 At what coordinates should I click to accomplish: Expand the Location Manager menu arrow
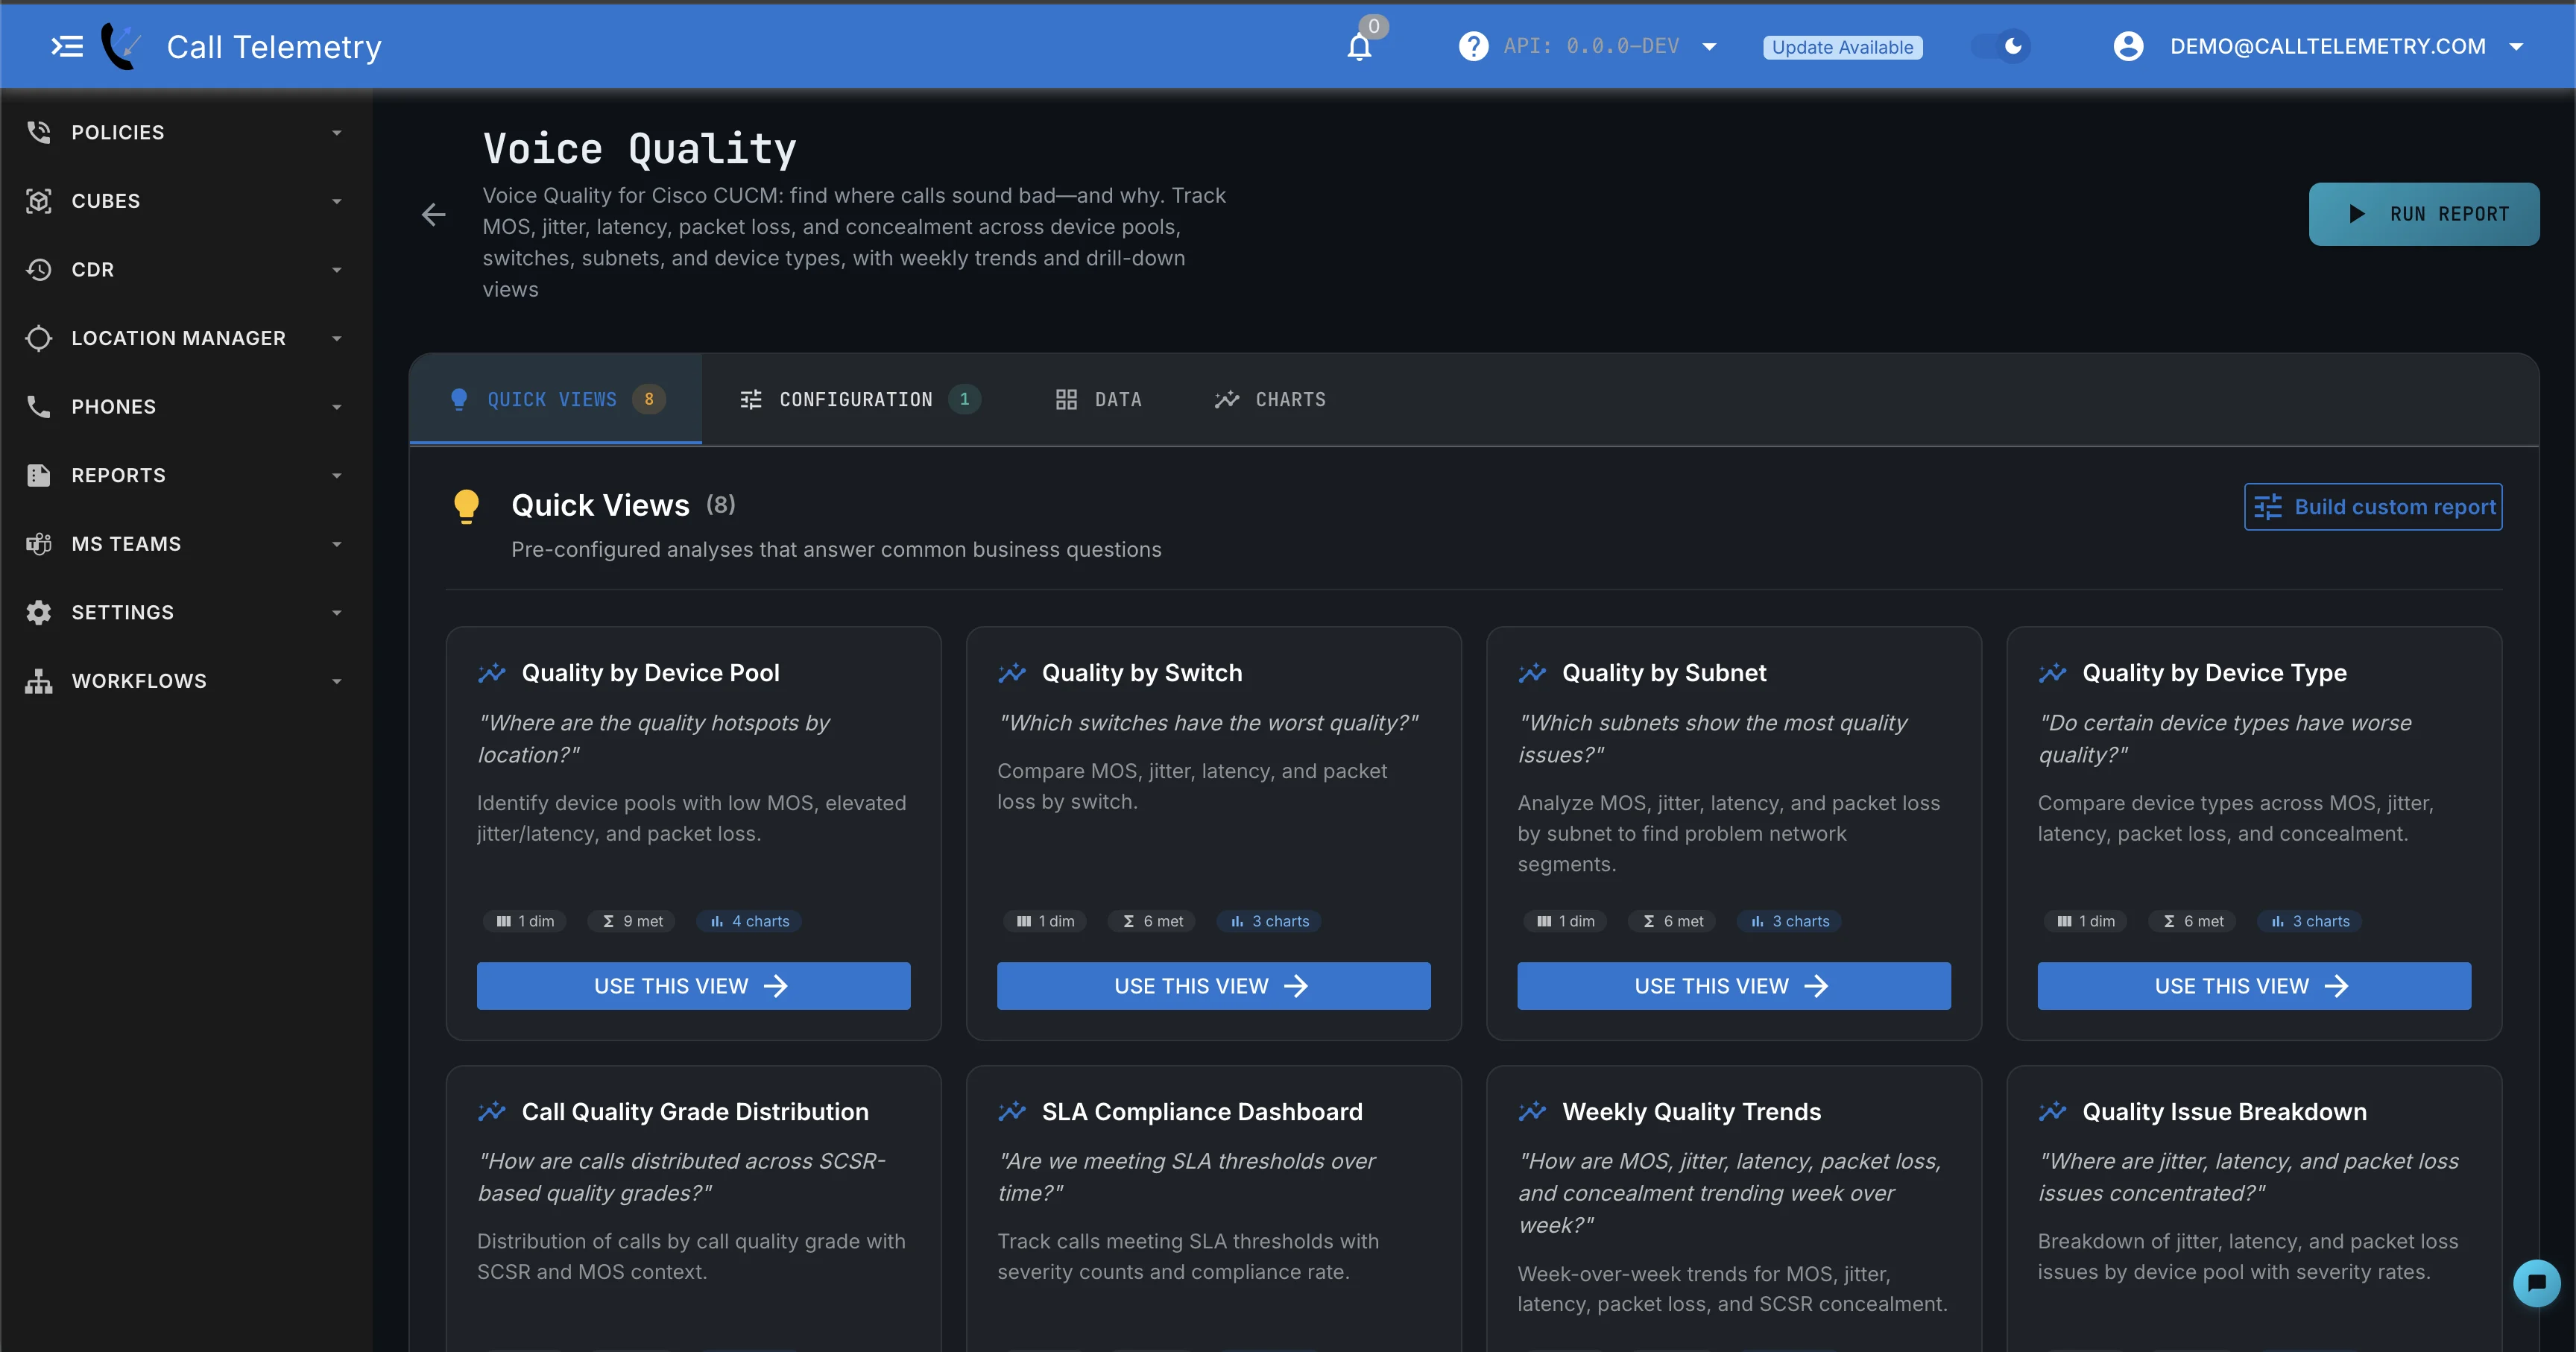(337, 338)
